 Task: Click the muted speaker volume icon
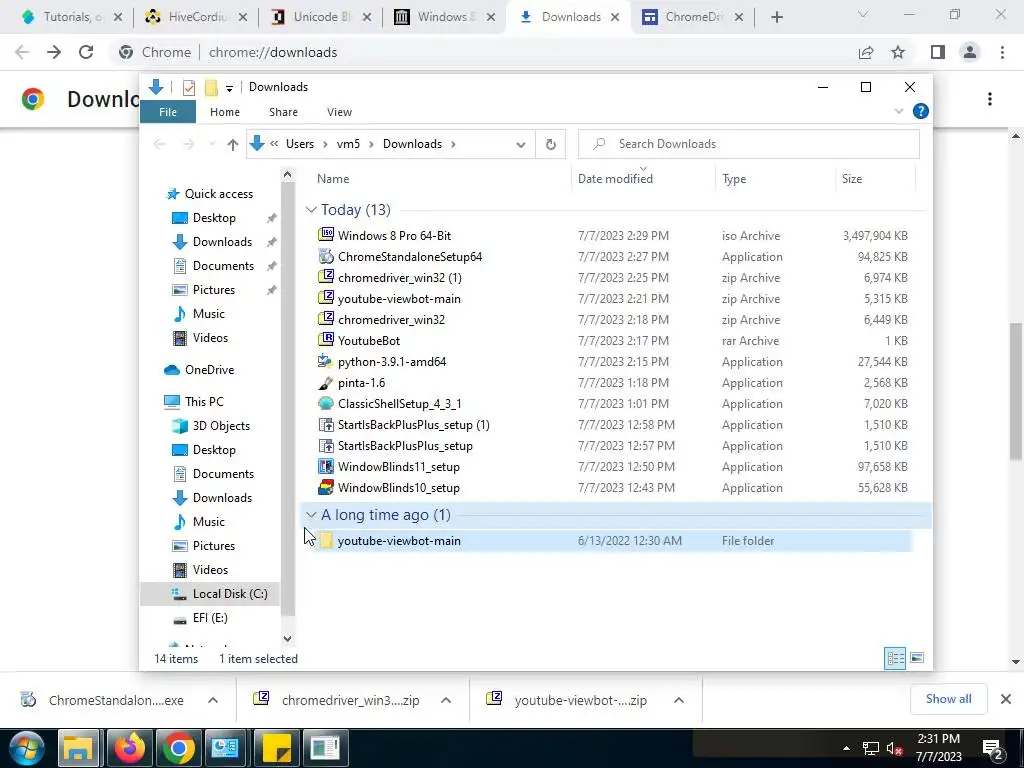(x=893, y=748)
